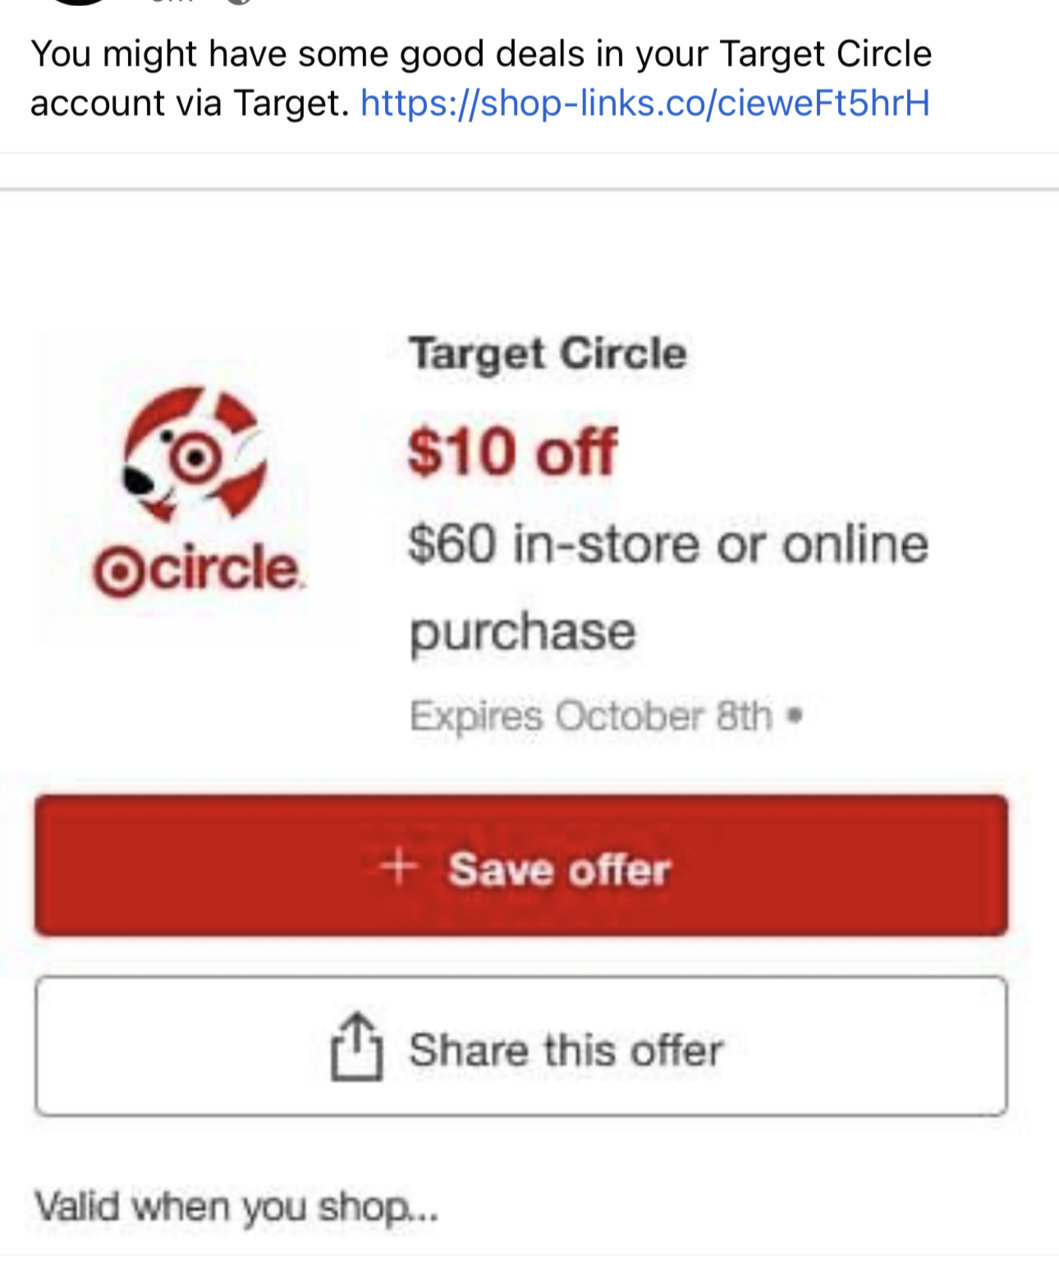Click the Share this offer button
Image resolution: width=1059 pixels, height=1280 pixels.
click(x=521, y=1046)
